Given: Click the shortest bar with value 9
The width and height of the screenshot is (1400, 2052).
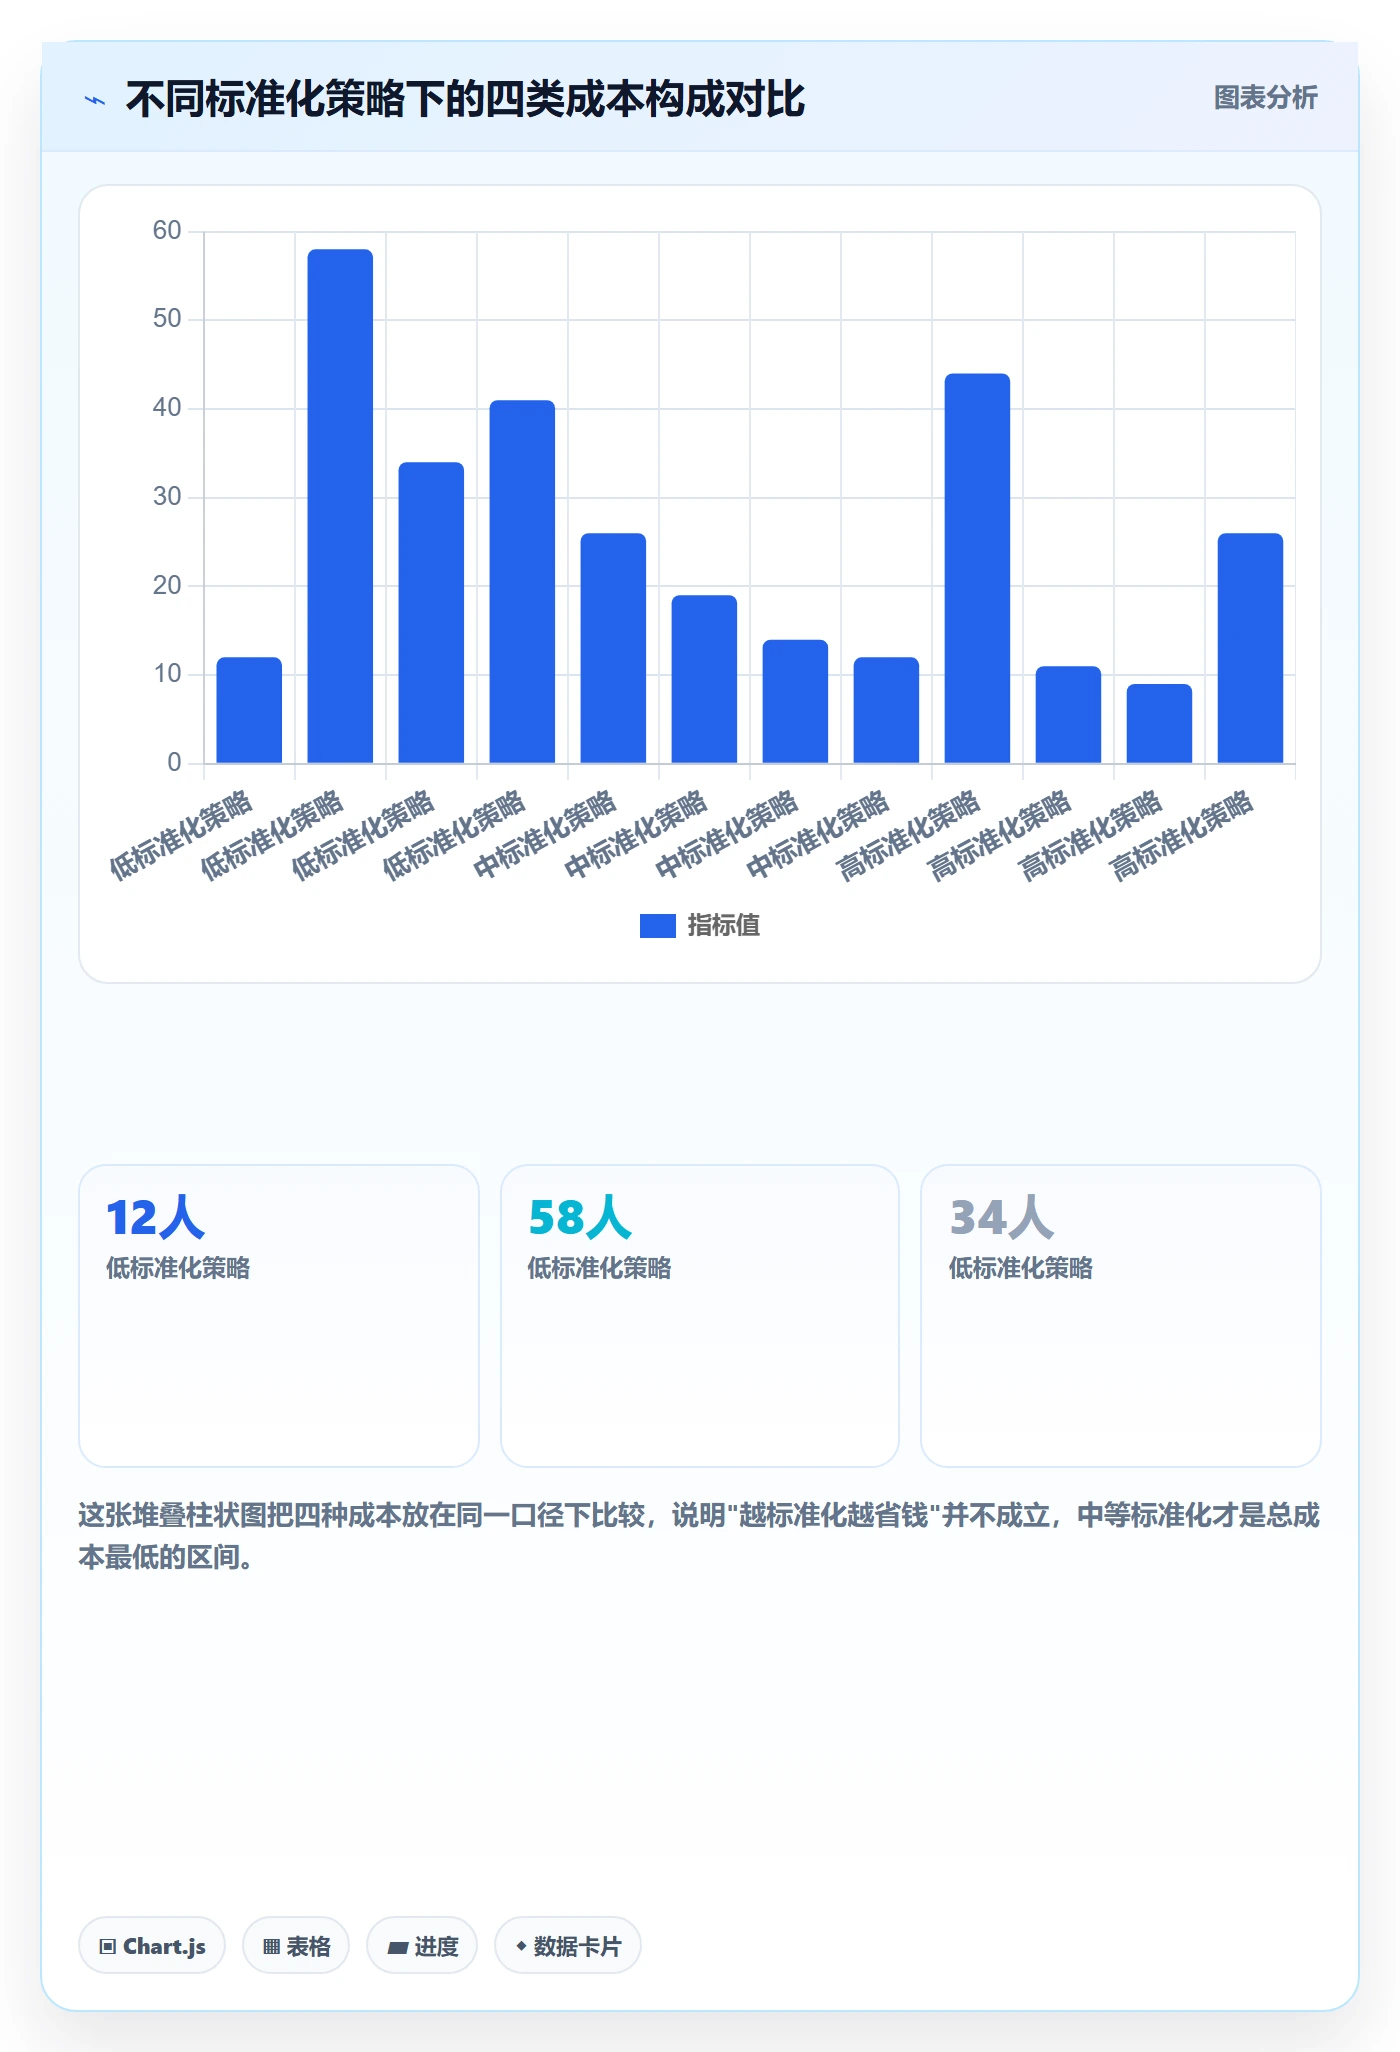Looking at the screenshot, I should pyautogui.click(x=1159, y=723).
